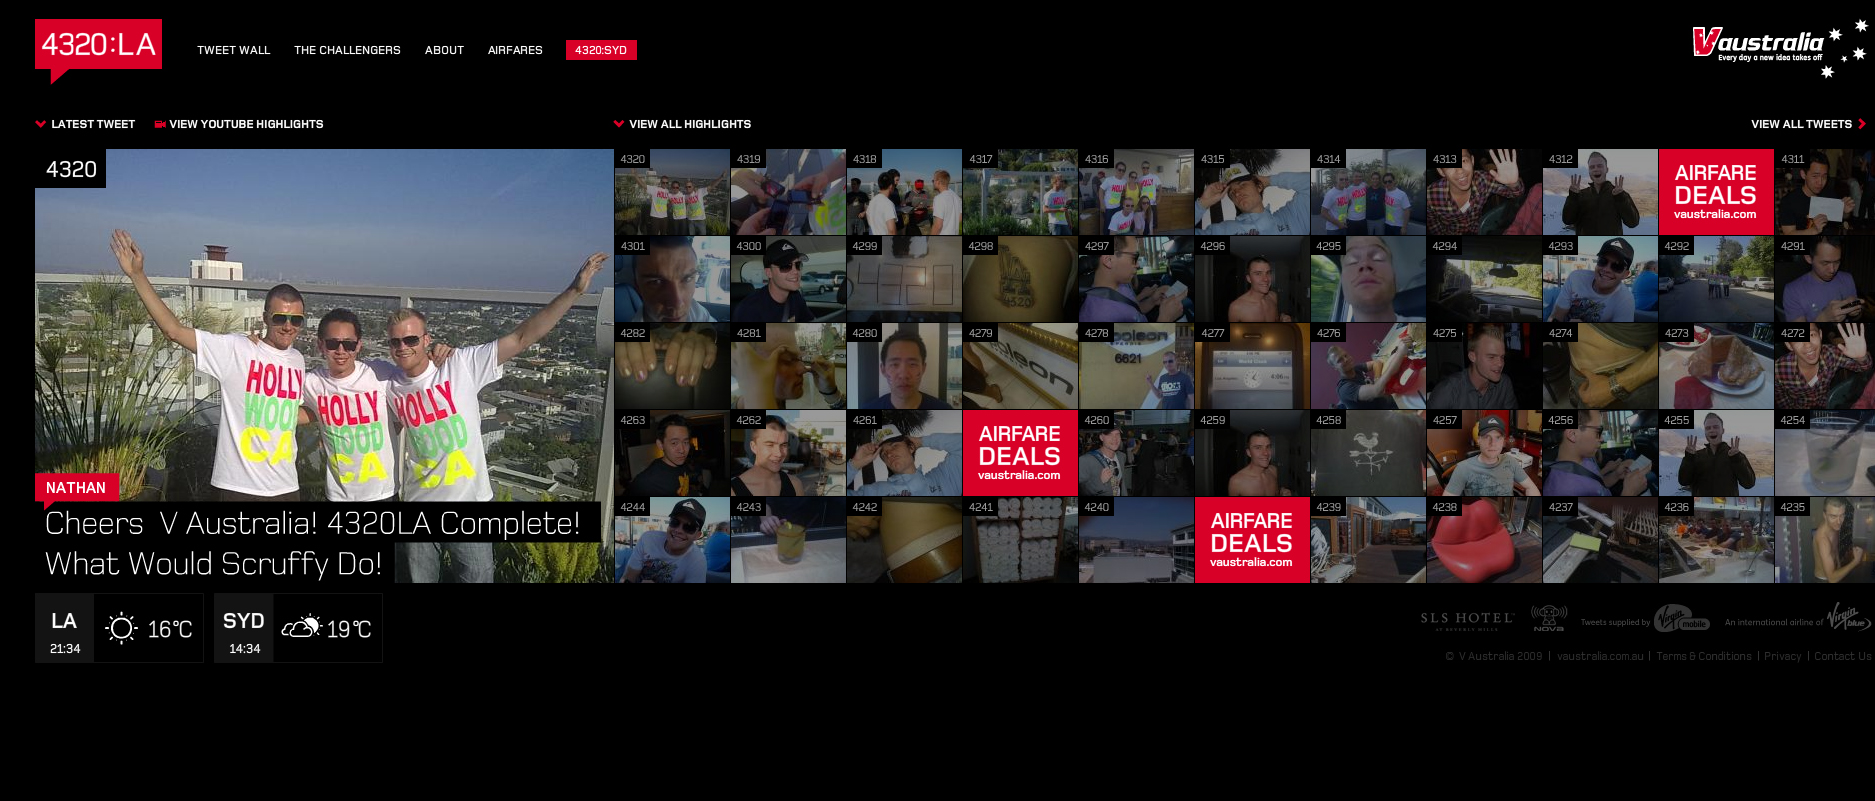Open thumbnail 4299
Viewport: 1875px width, 801px height.
point(904,279)
